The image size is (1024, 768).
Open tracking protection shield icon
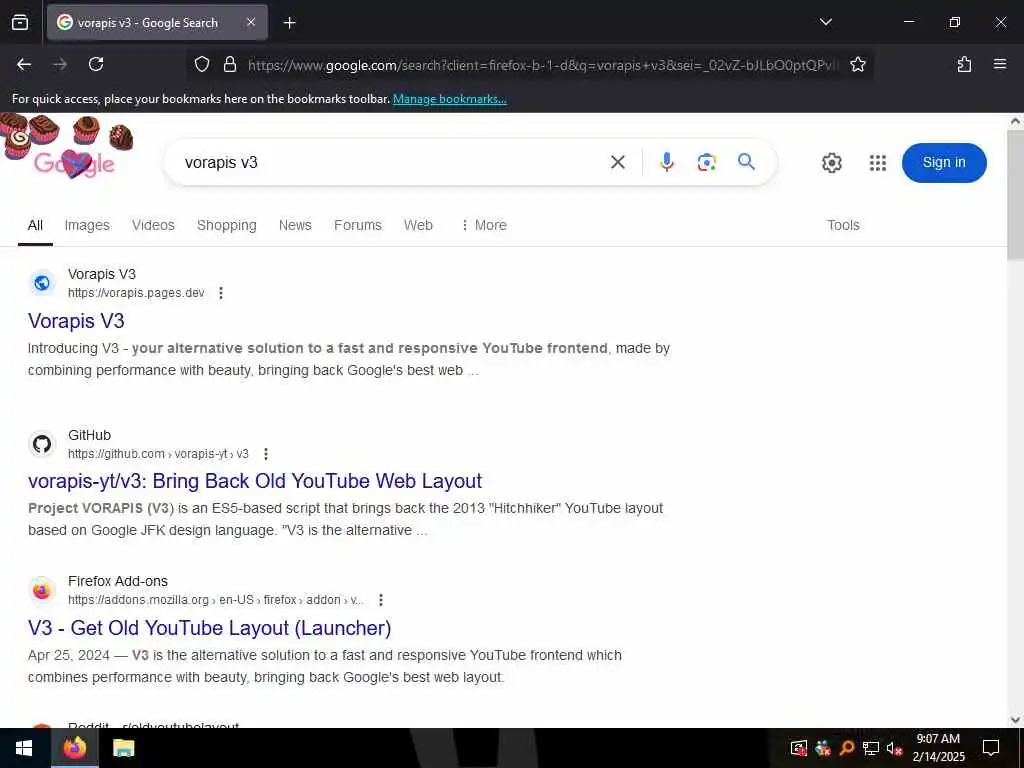coord(202,64)
